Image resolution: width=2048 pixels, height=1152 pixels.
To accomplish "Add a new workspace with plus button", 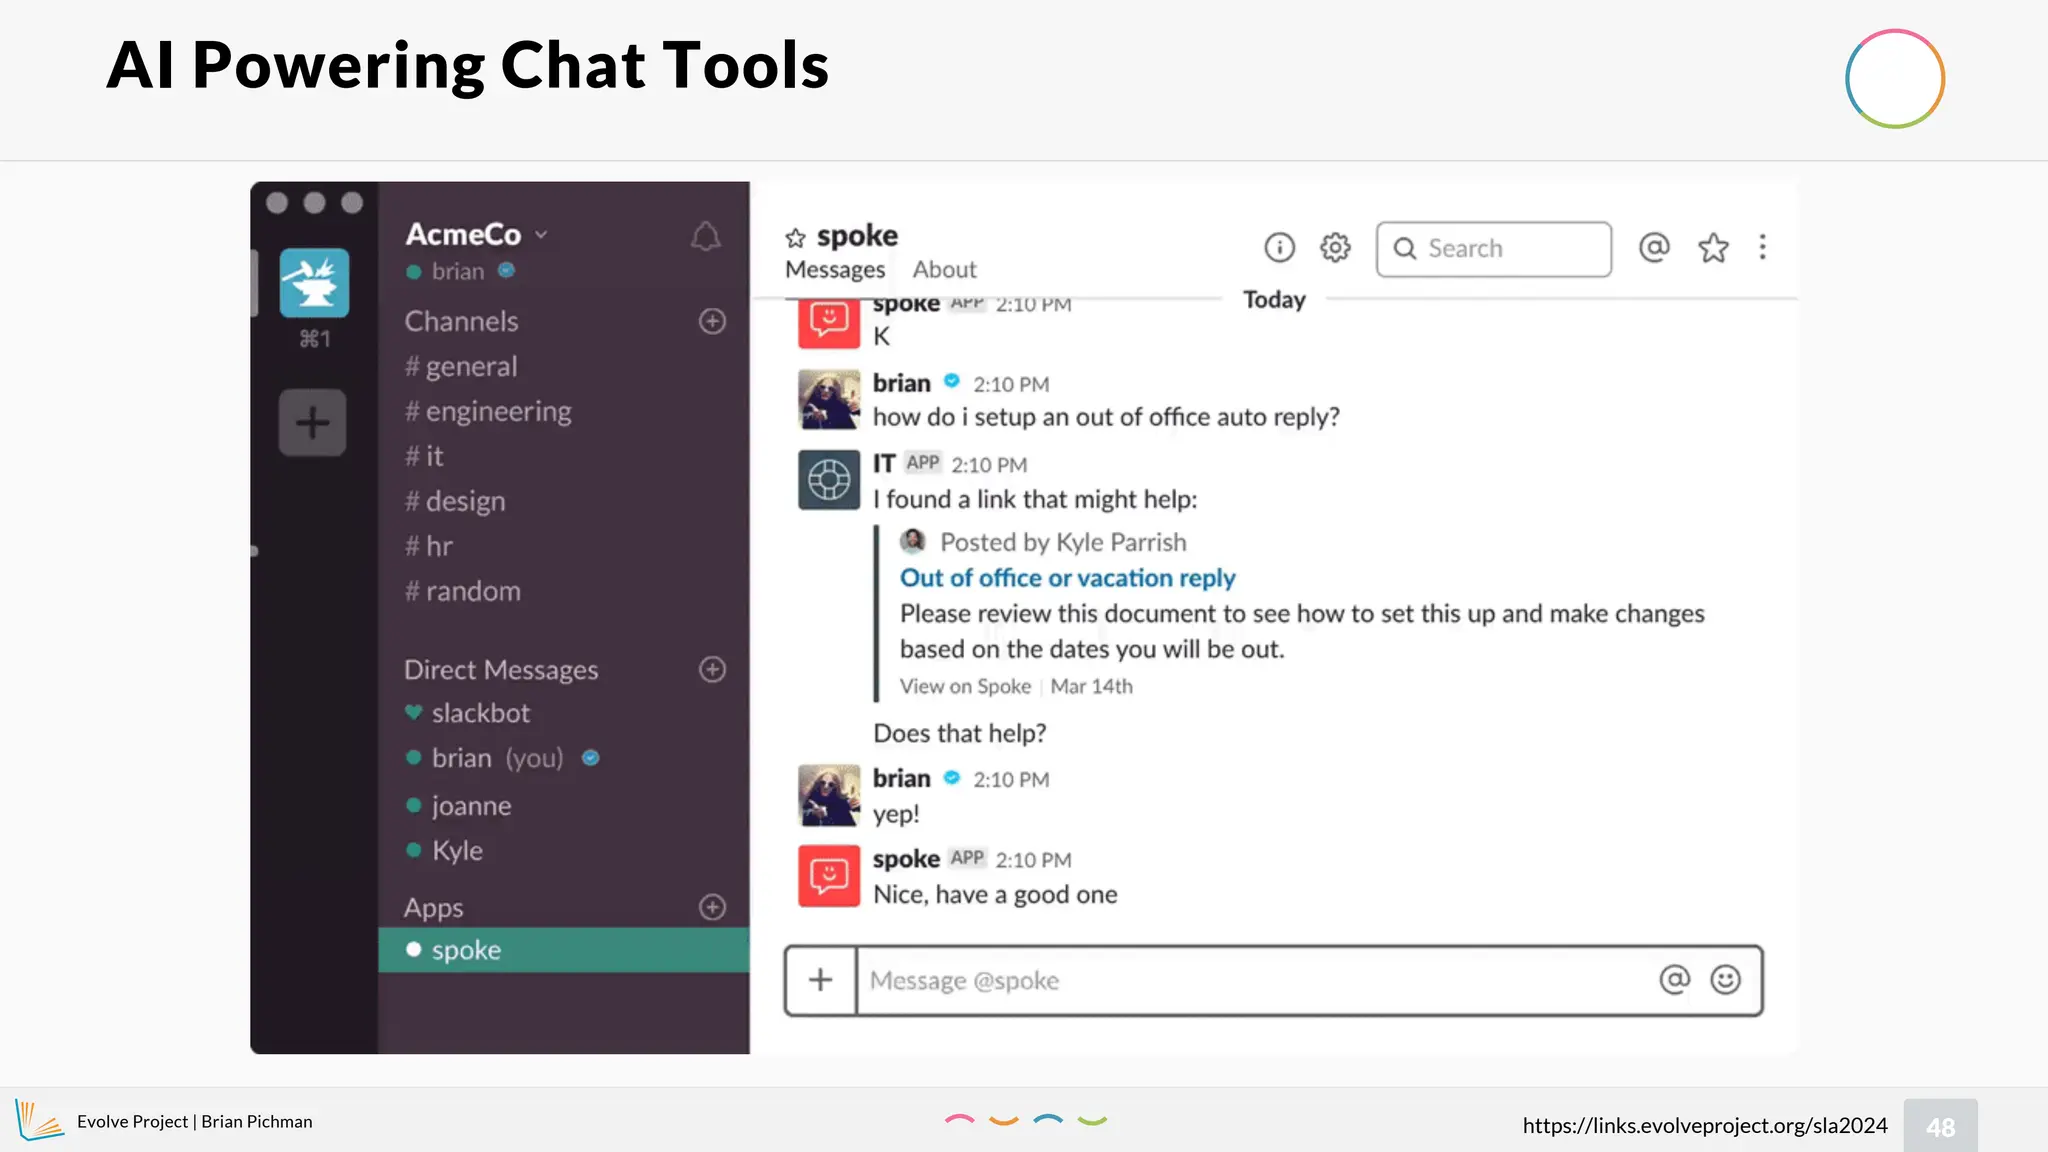I will point(313,422).
